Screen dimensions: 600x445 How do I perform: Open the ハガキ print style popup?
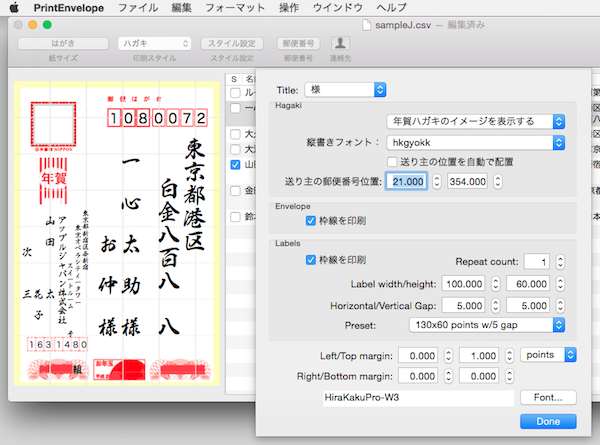(155, 44)
